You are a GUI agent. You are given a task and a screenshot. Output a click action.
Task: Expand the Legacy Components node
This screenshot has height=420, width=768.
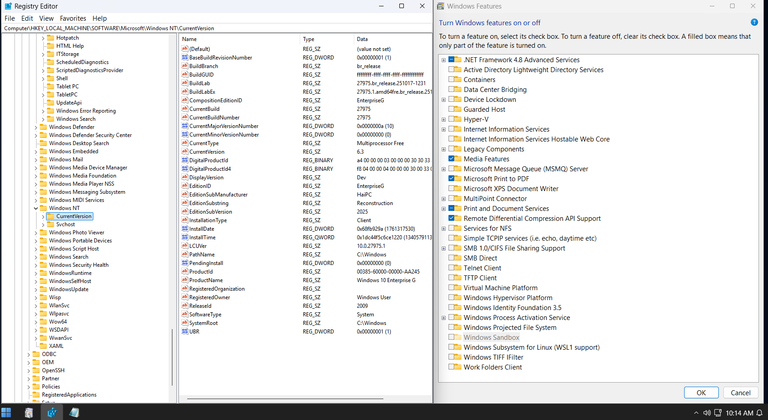[x=444, y=149]
